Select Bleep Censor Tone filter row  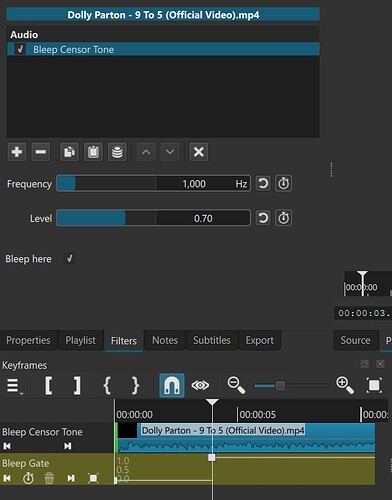(163, 49)
